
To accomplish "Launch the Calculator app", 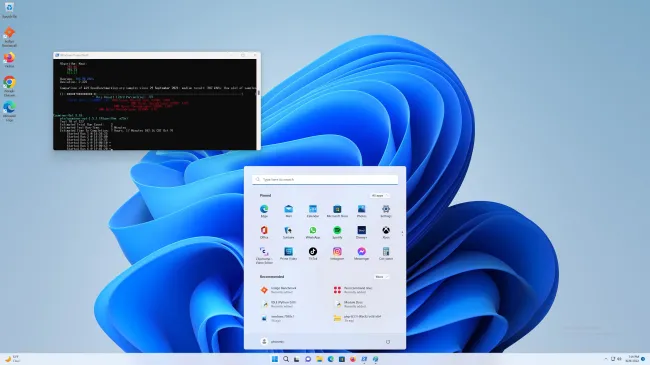I will click(386, 253).
